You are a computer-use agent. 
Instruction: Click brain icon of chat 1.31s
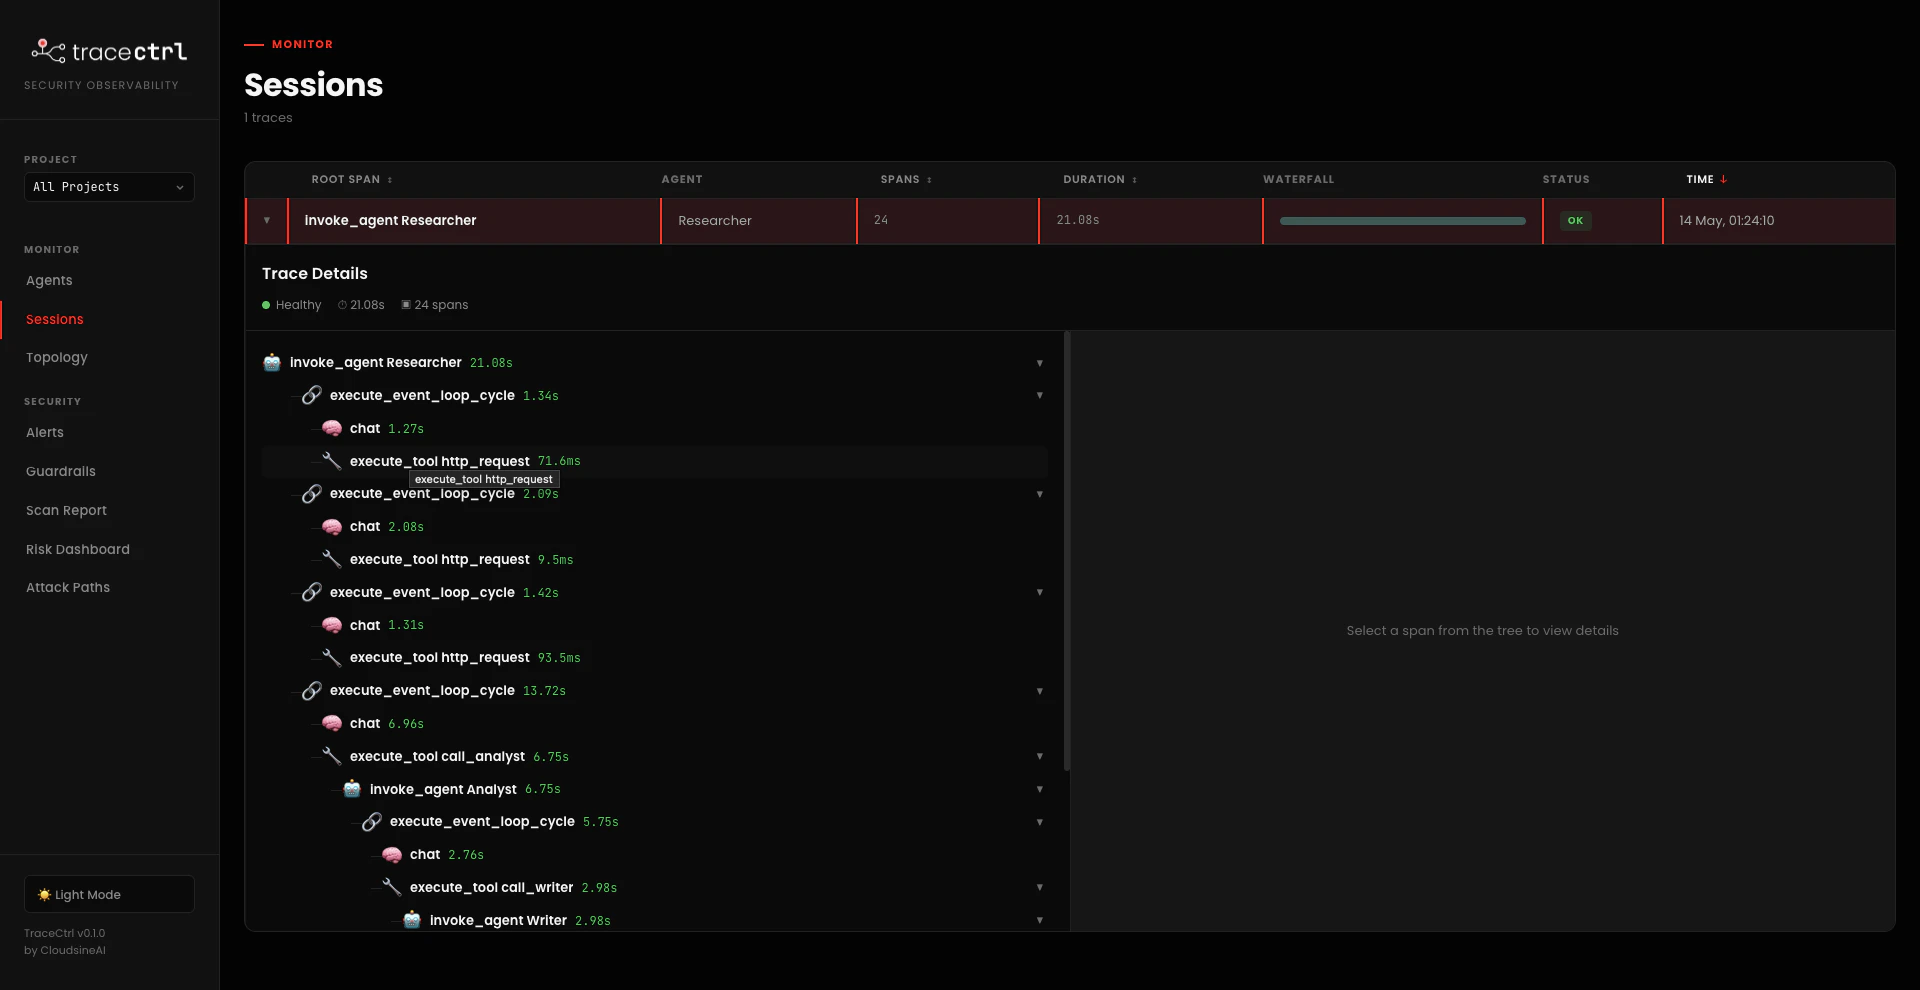click(332, 625)
